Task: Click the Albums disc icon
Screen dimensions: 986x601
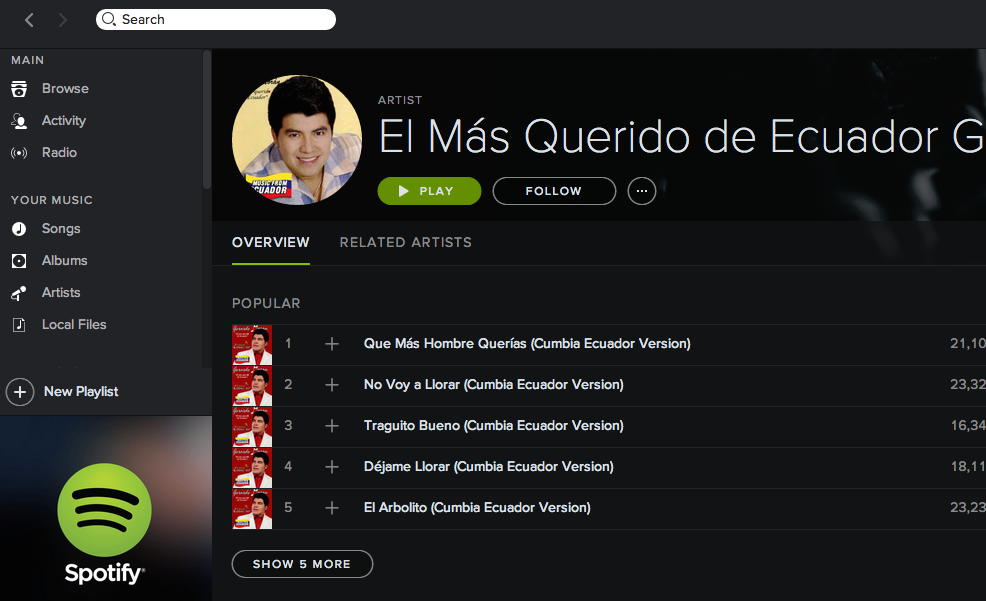Action: 19,261
